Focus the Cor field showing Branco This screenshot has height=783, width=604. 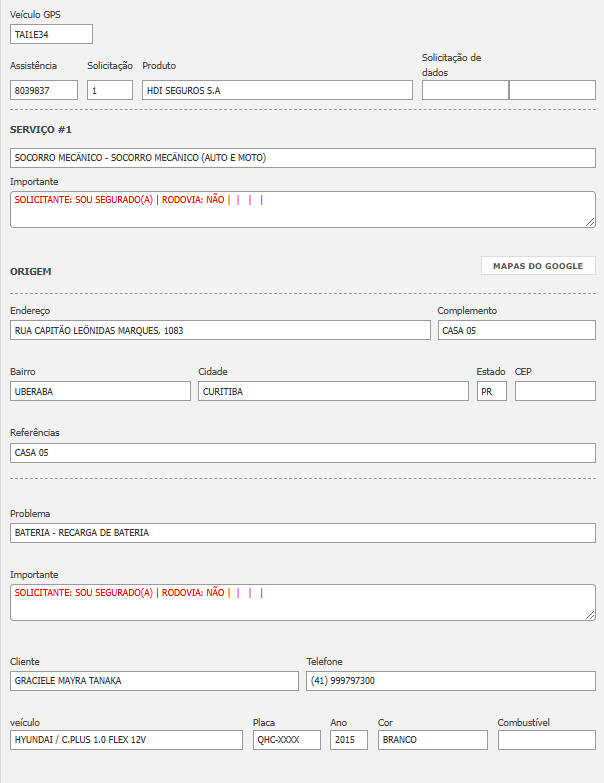[x=432, y=740]
